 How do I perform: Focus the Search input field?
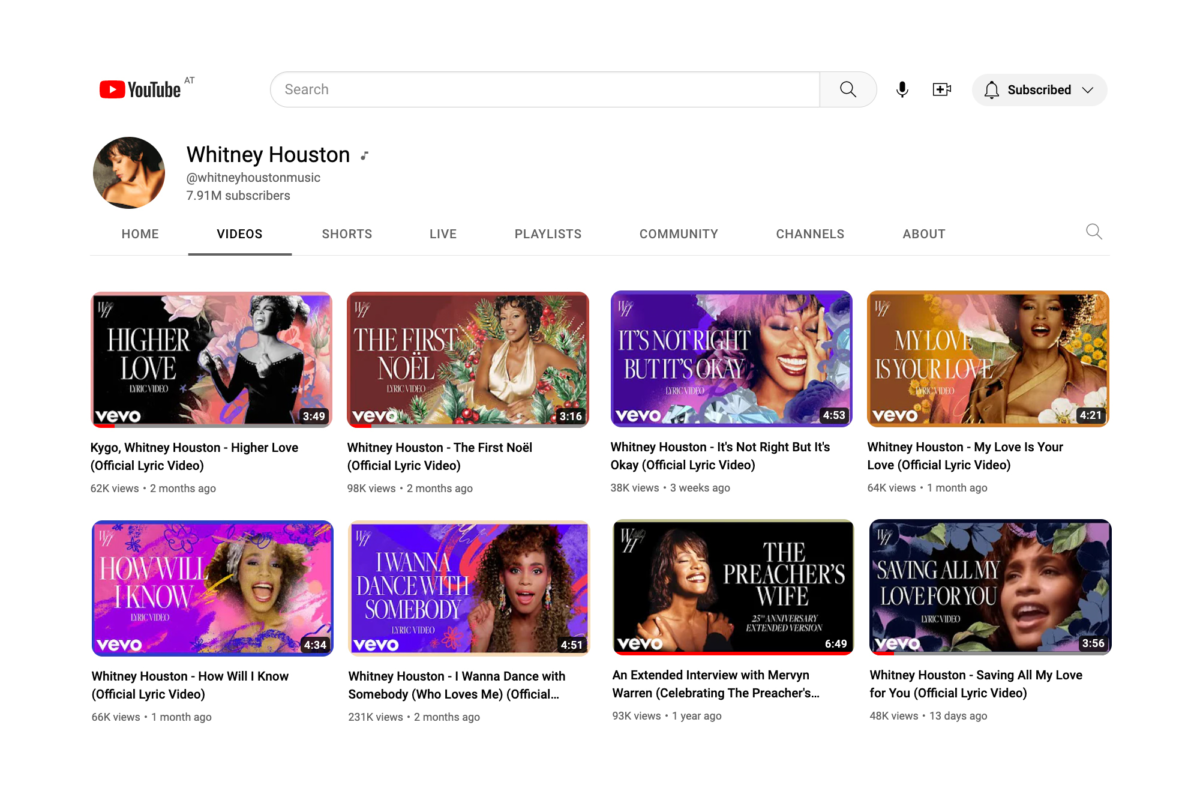(545, 89)
